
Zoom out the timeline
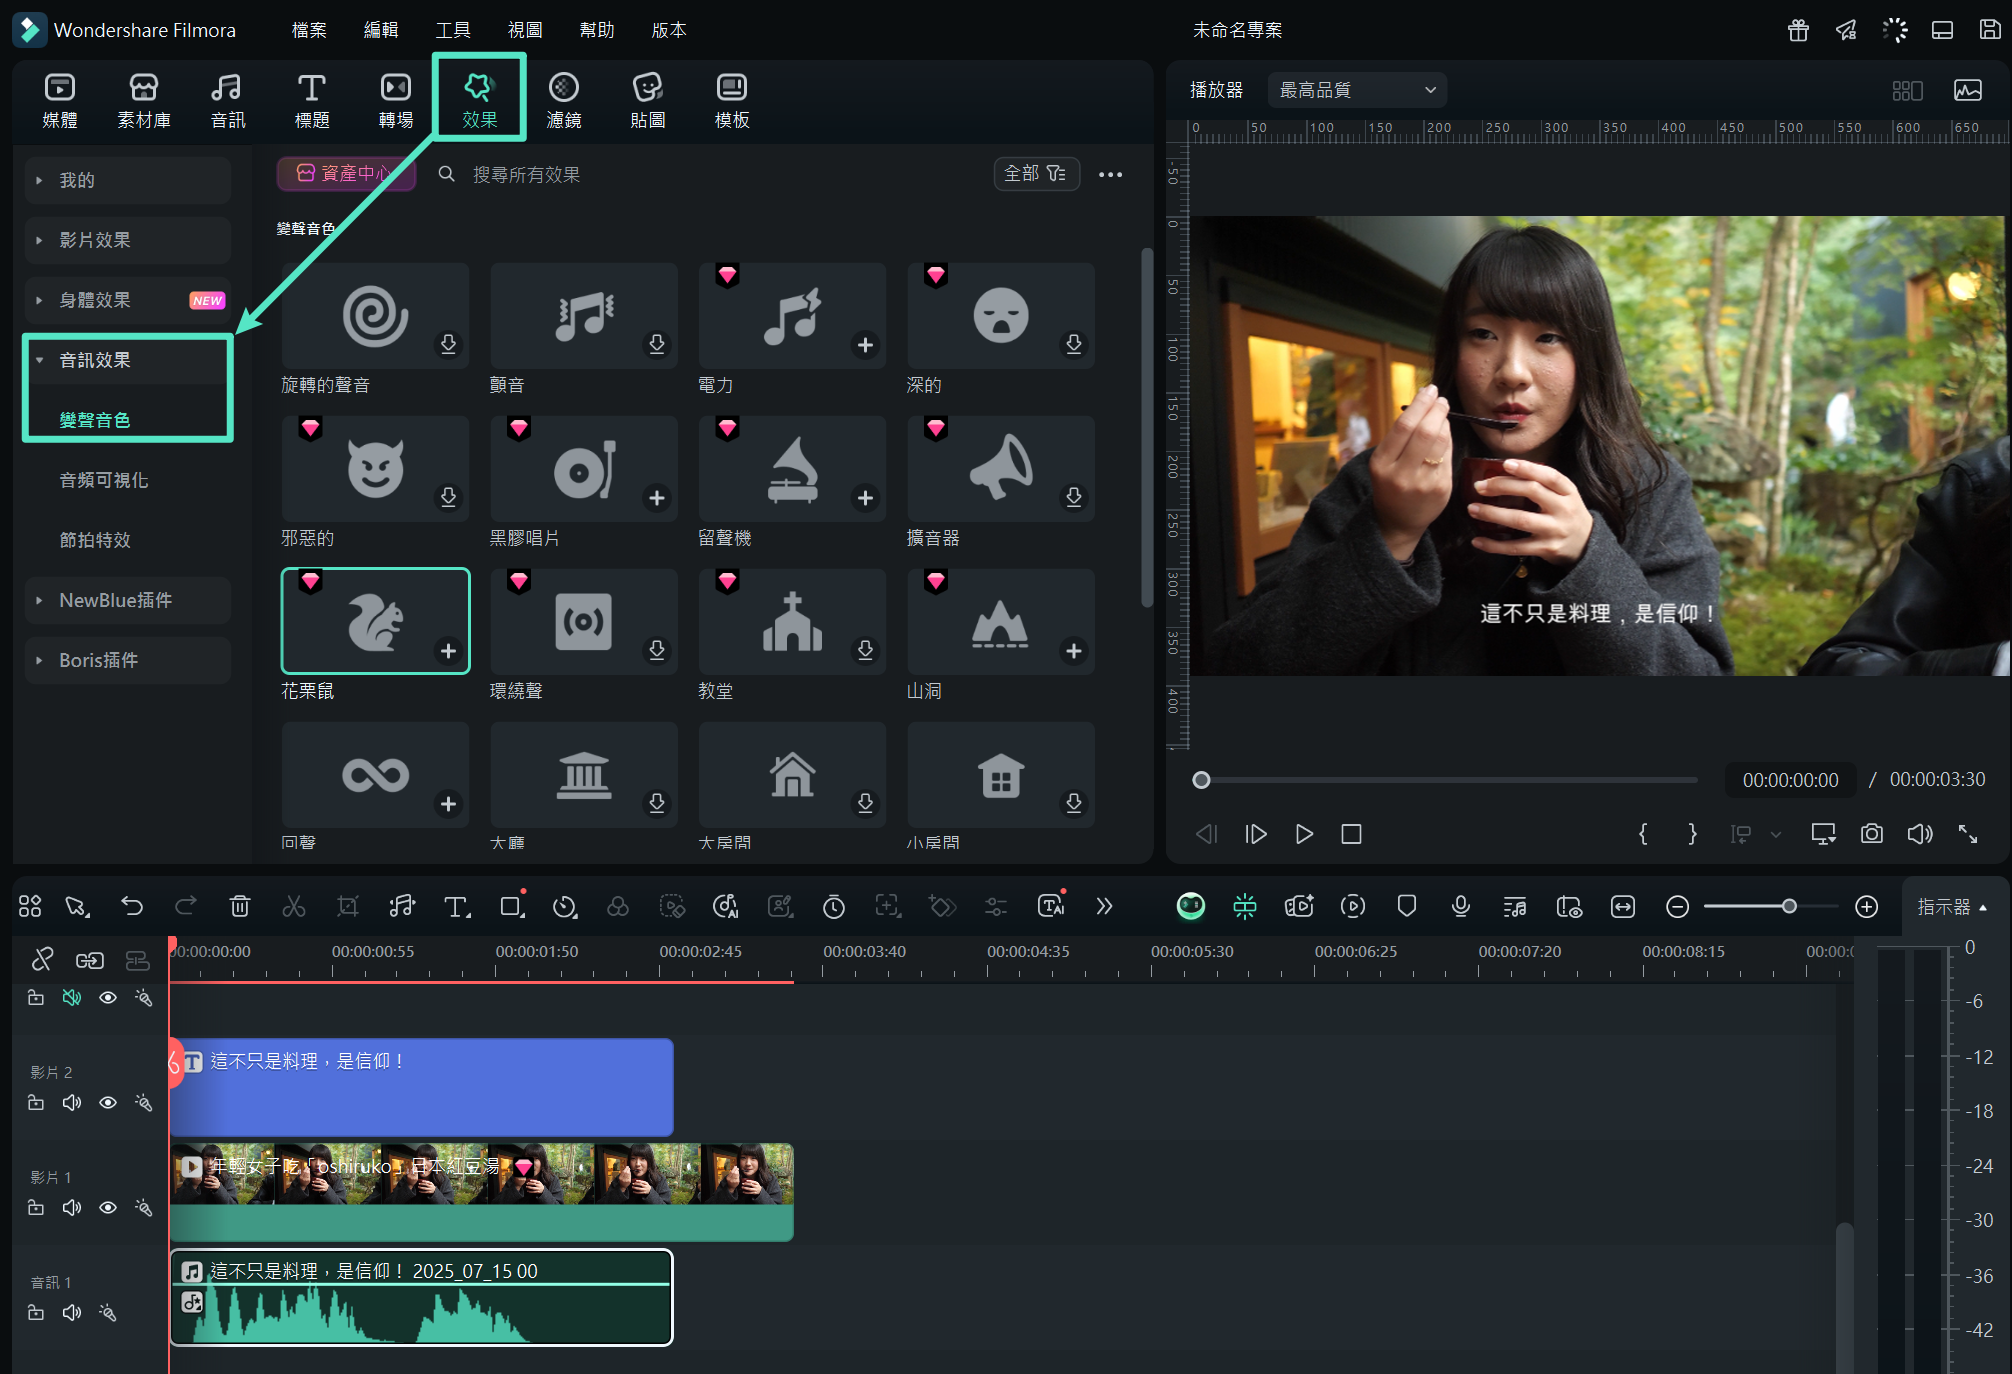[x=1677, y=906]
